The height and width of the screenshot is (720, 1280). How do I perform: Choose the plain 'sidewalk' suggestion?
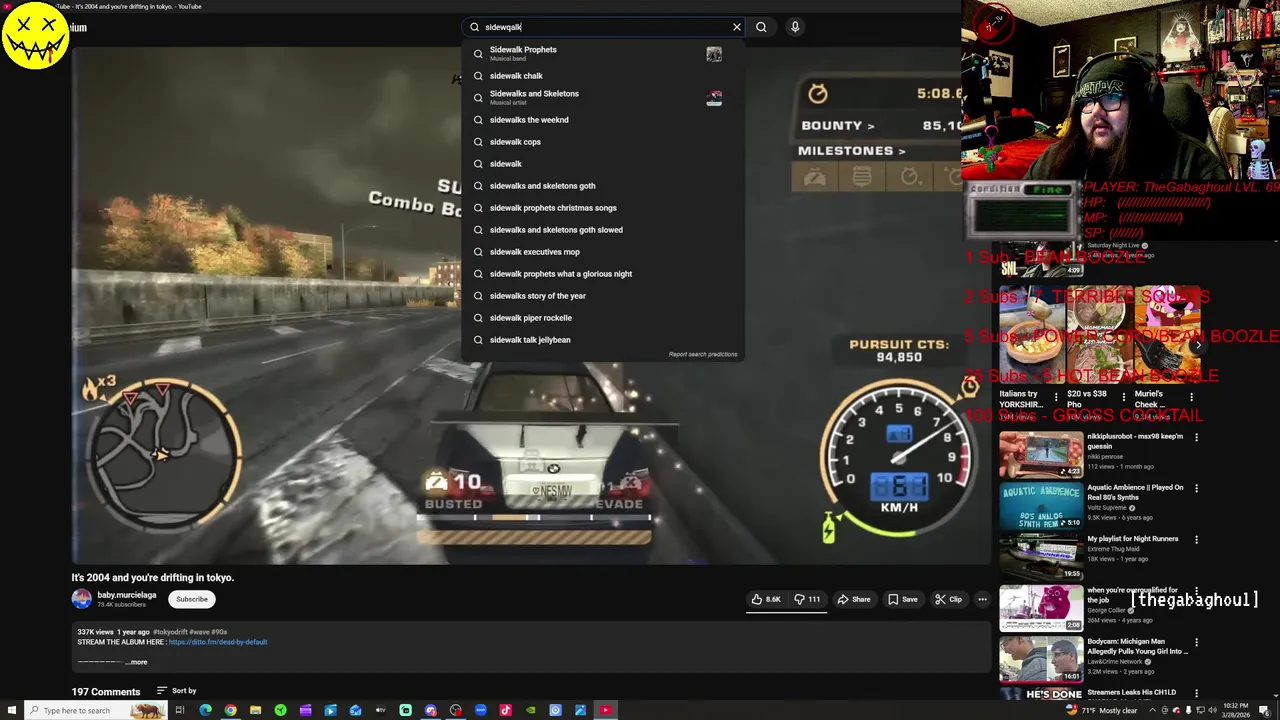coord(602,164)
